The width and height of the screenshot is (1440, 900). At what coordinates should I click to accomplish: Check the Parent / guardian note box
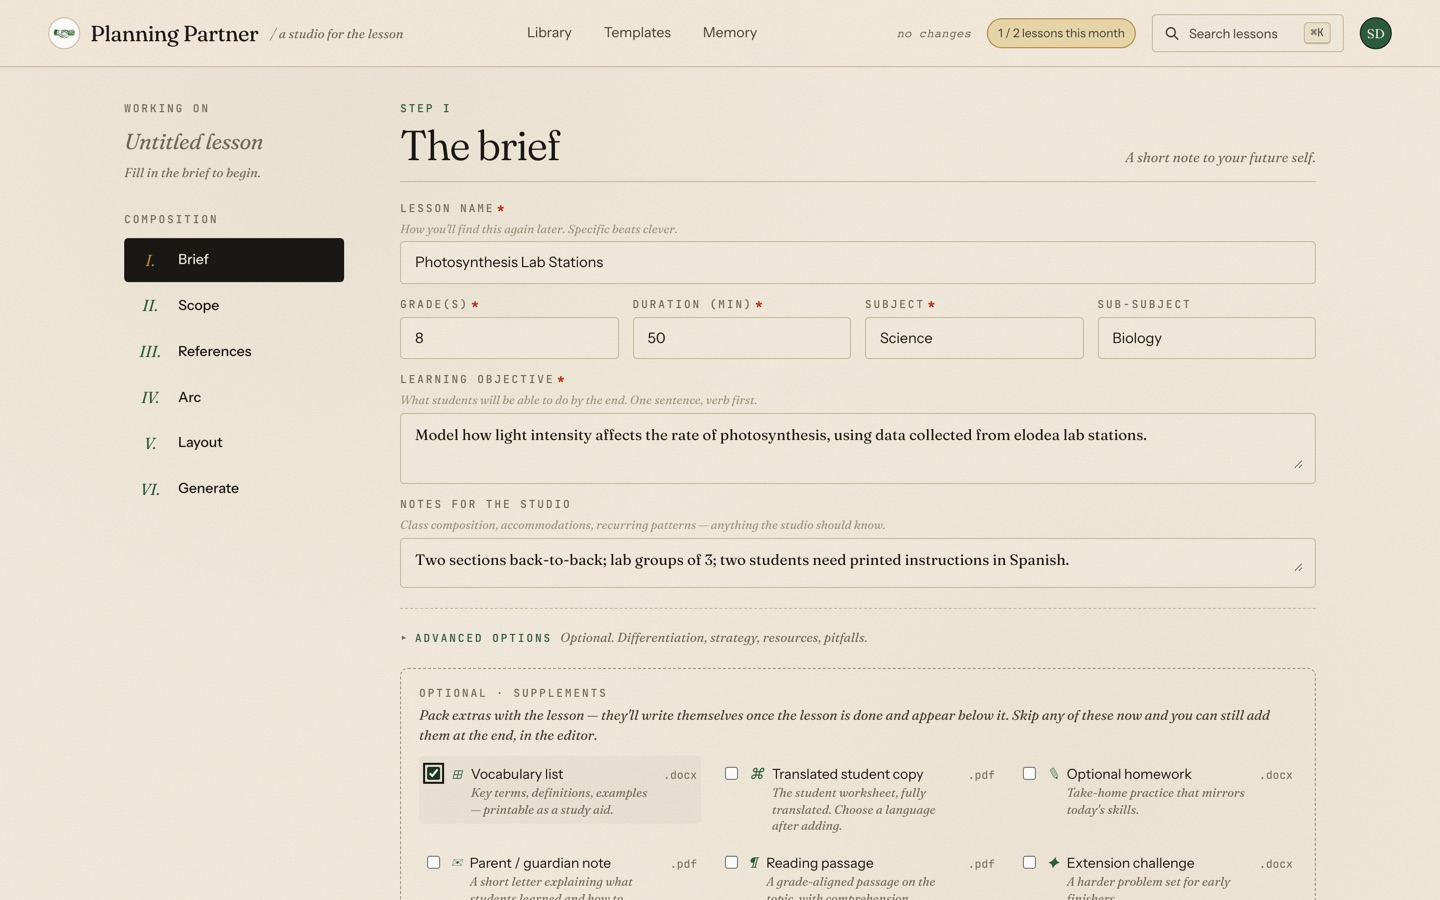coord(433,862)
